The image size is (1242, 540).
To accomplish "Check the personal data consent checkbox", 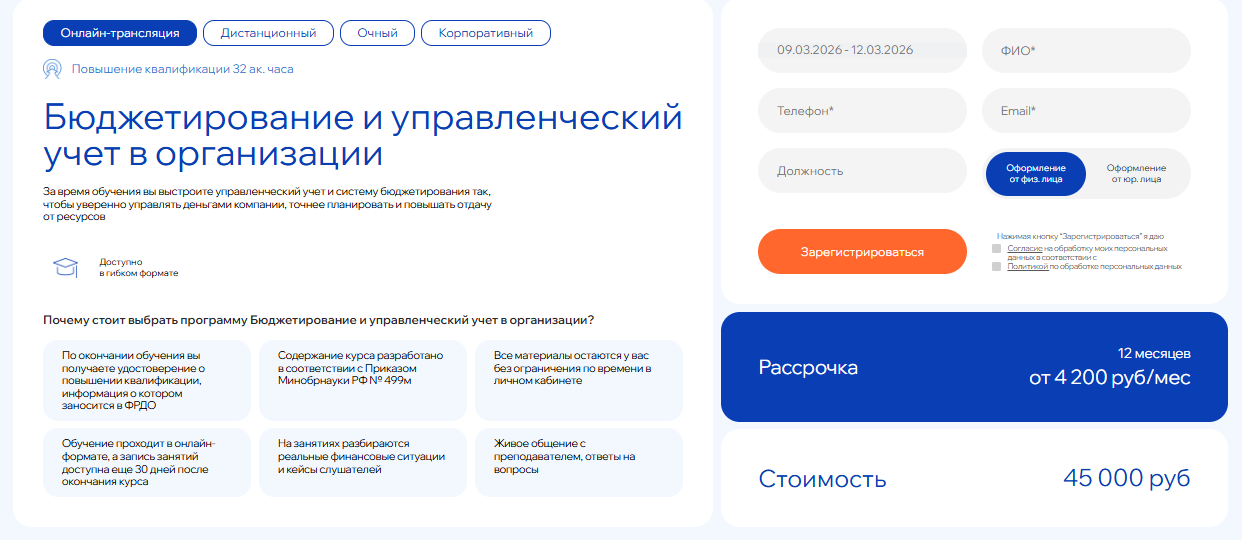I will (x=996, y=248).
